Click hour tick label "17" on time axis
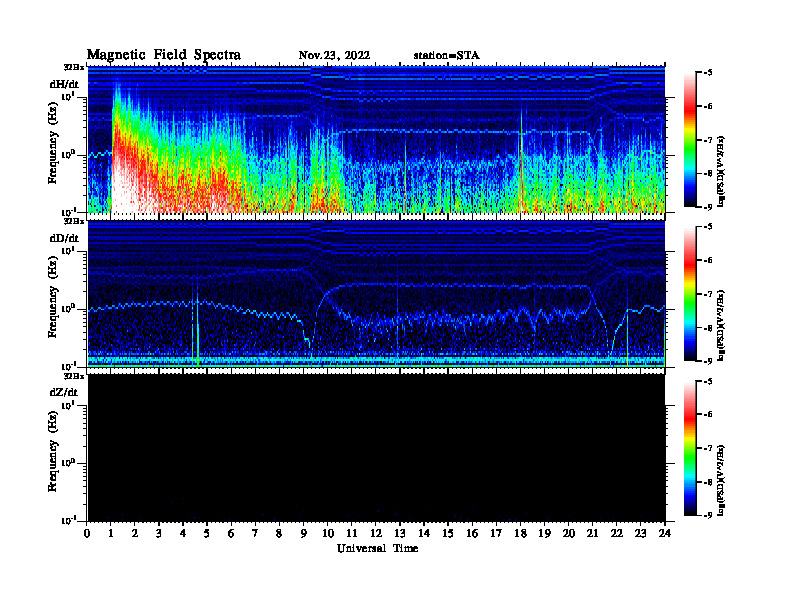 tap(496, 533)
